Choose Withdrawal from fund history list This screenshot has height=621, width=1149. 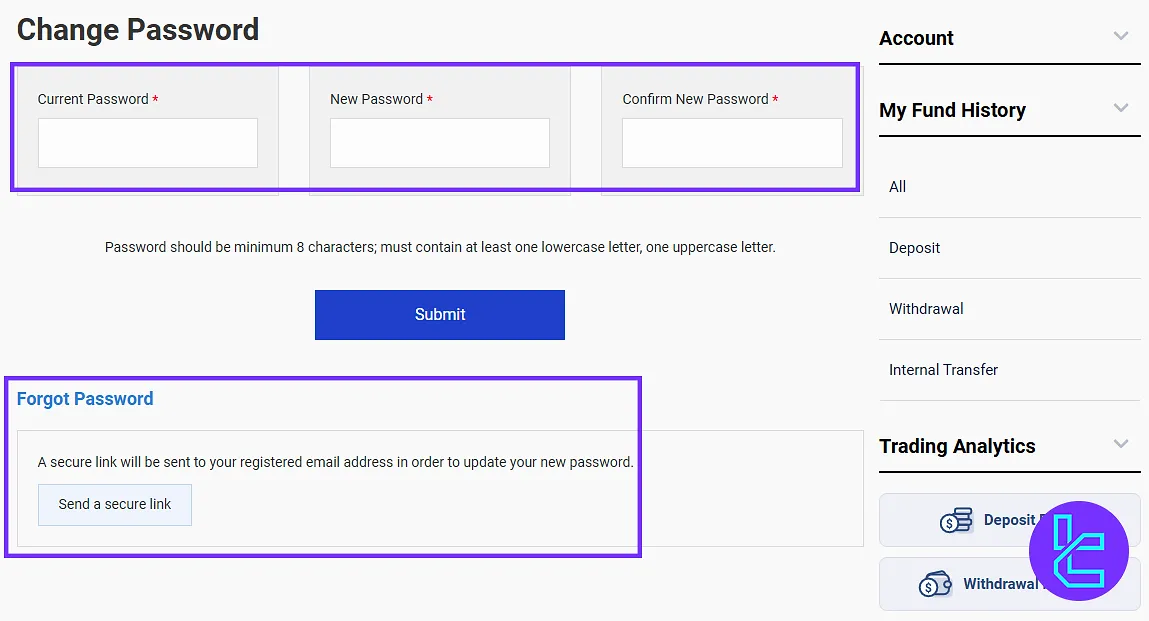(926, 309)
